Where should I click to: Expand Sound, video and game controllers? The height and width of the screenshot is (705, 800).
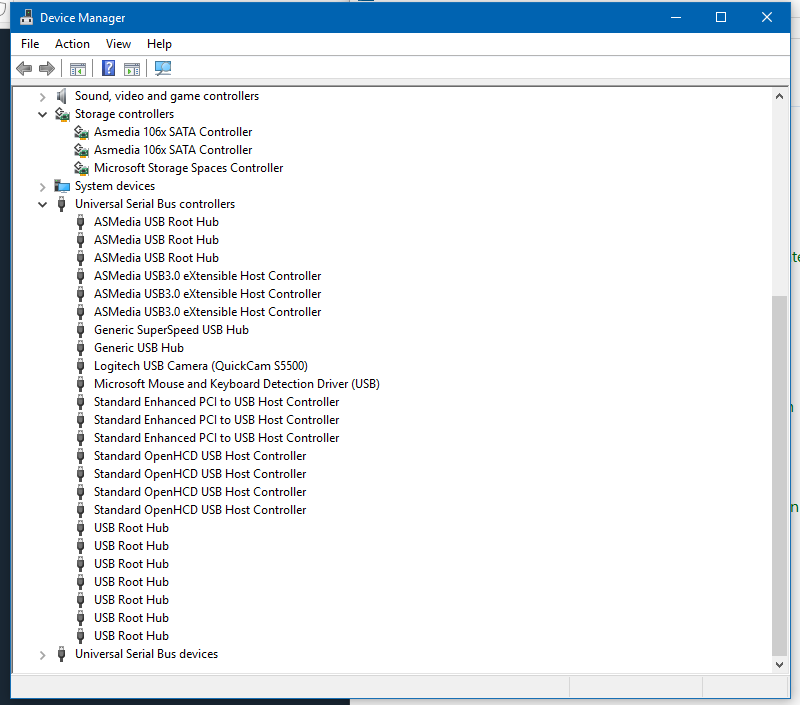43,96
